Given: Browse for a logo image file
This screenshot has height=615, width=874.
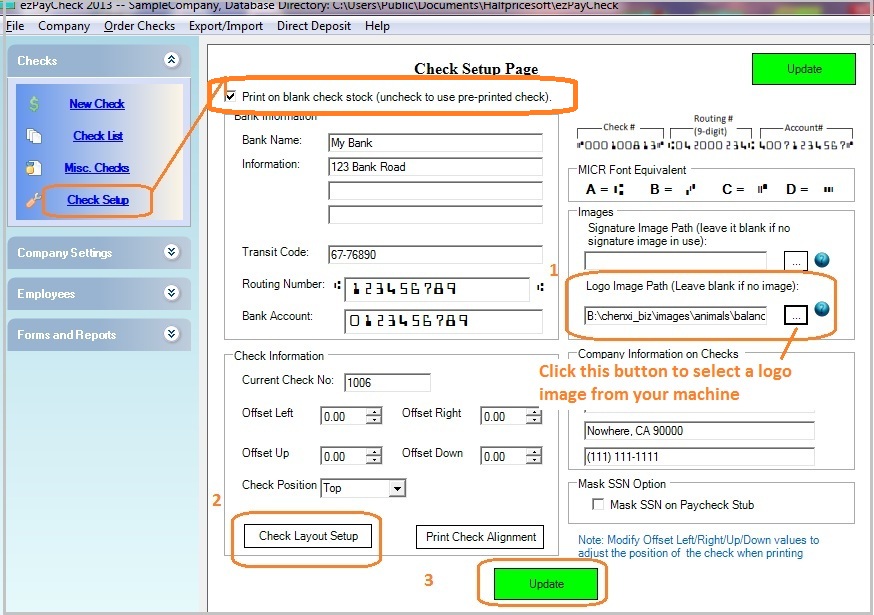Looking at the screenshot, I should [x=796, y=314].
